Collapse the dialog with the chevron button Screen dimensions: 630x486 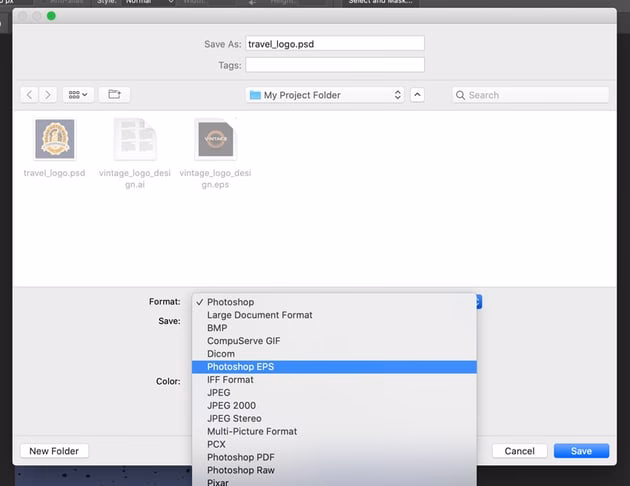(417, 95)
